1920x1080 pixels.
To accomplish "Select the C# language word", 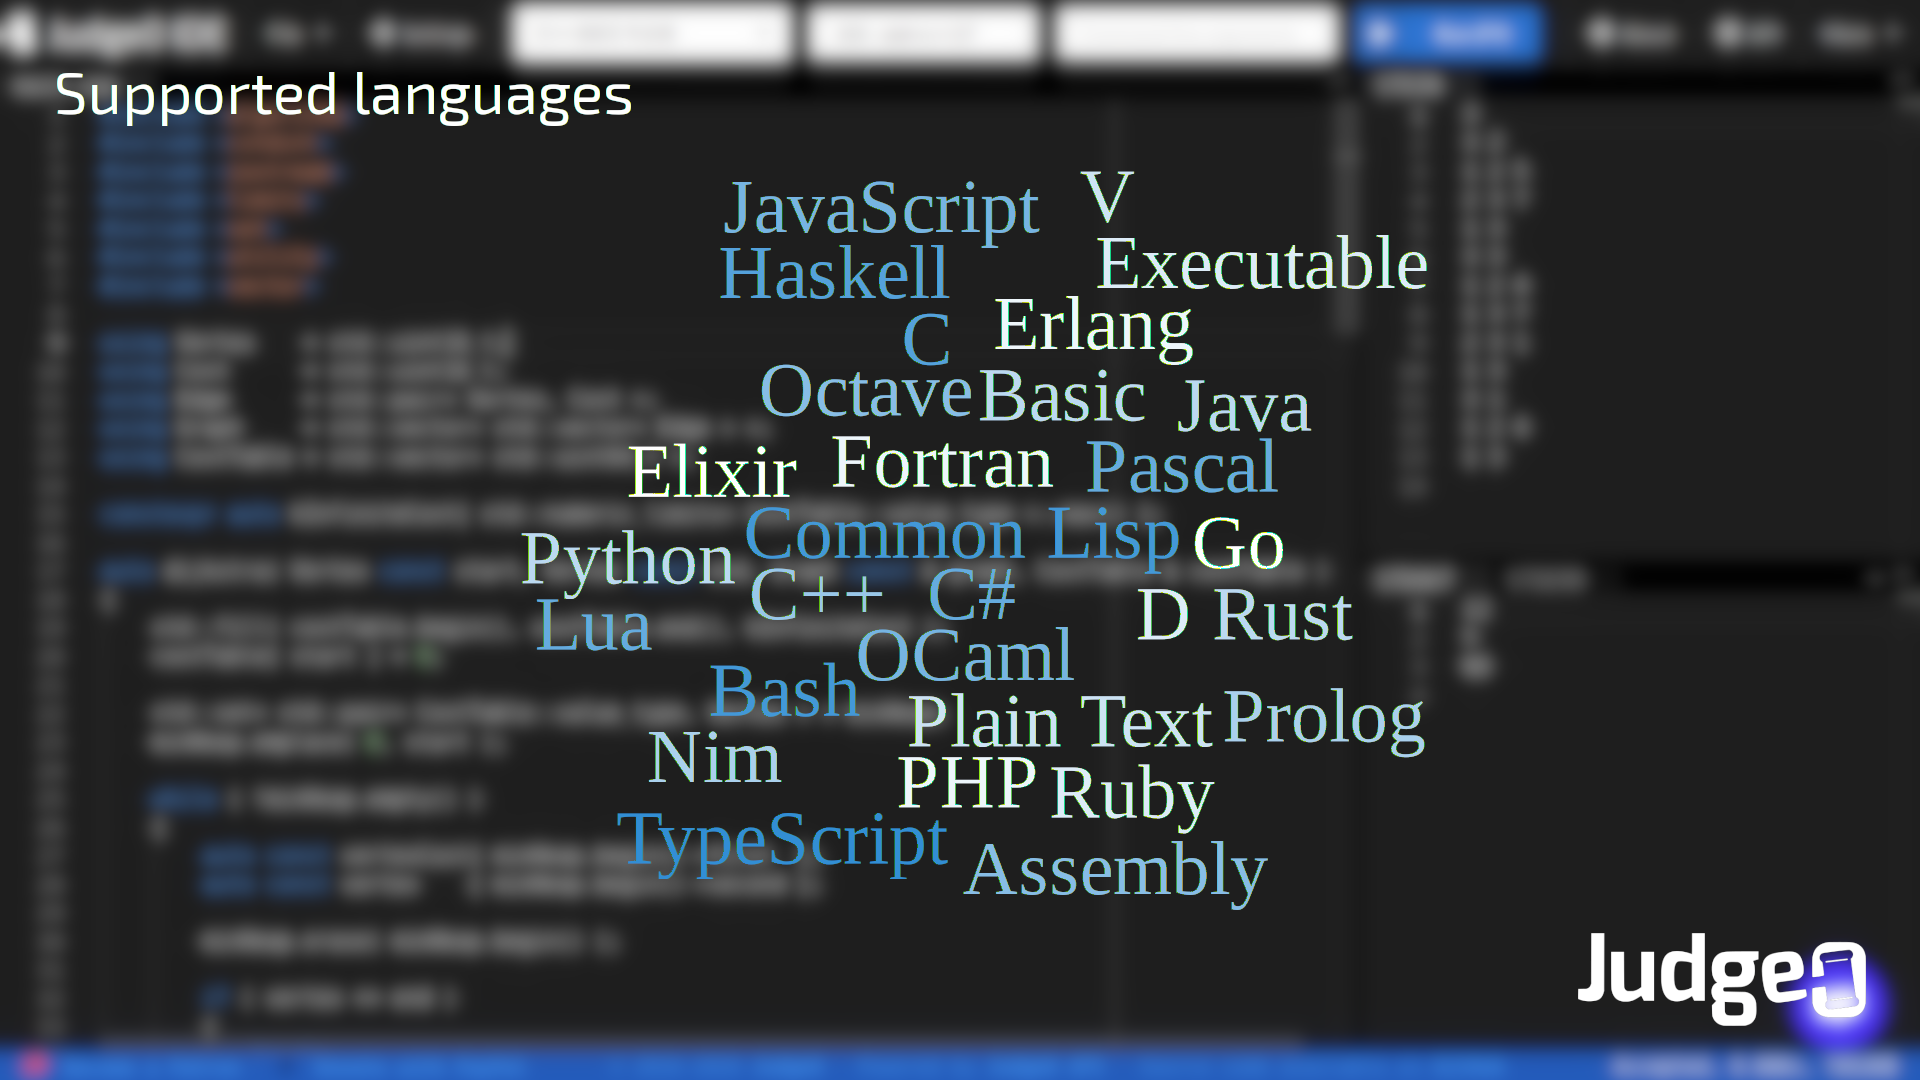I will coord(971,594).
